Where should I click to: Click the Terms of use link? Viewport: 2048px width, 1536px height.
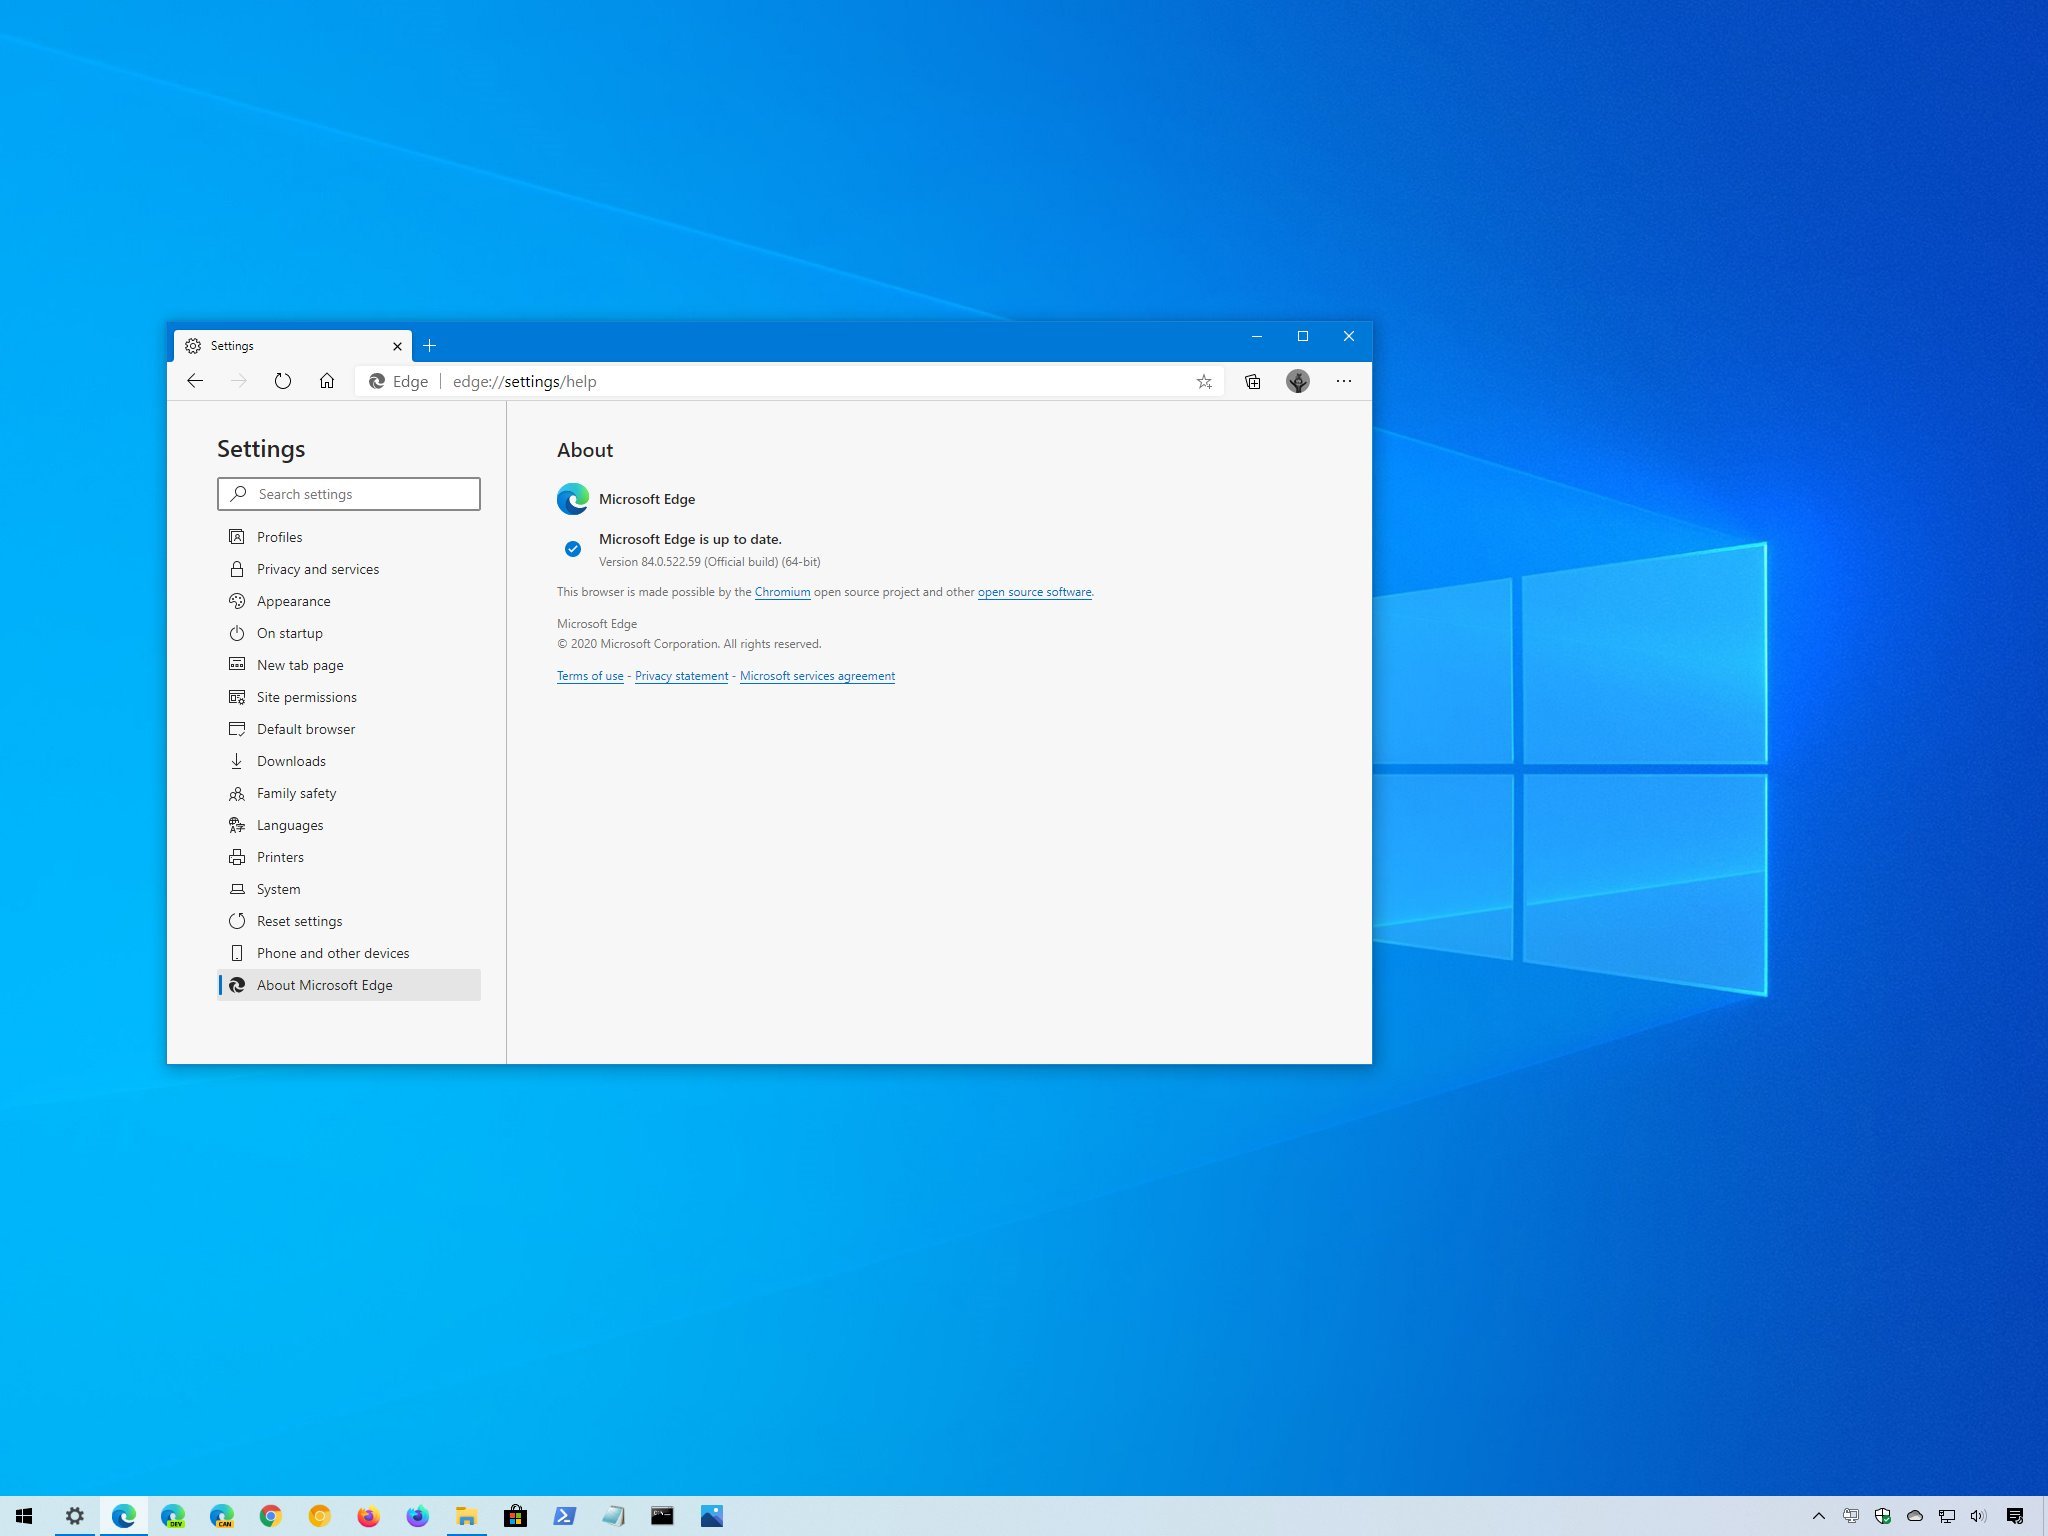(x=590, y=676)
